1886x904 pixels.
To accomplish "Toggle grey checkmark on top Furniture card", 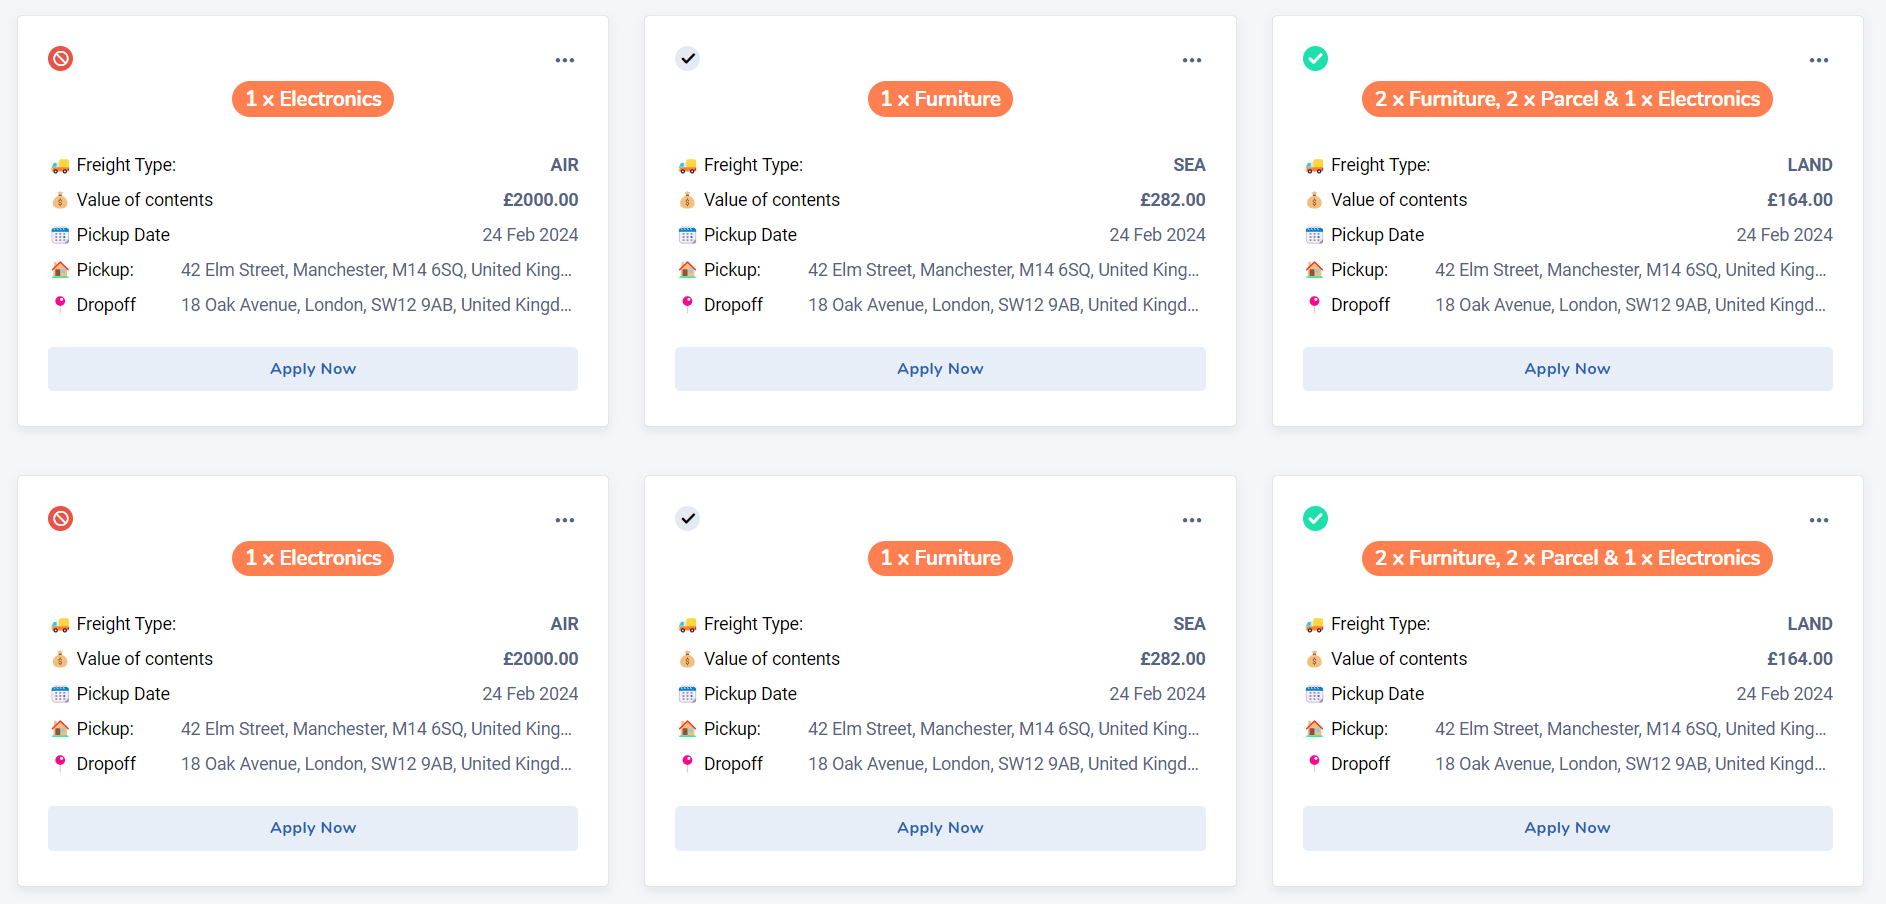I will pyautogui.click(x=688, y=59).
